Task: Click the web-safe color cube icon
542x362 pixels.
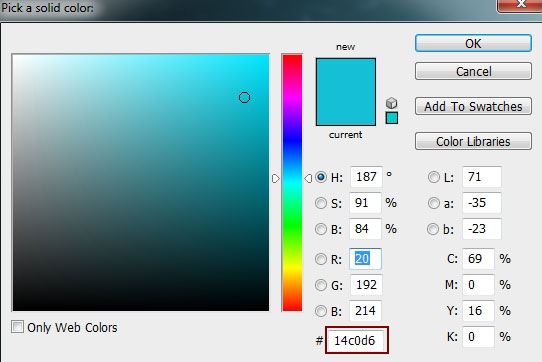Action: [391, 103]
